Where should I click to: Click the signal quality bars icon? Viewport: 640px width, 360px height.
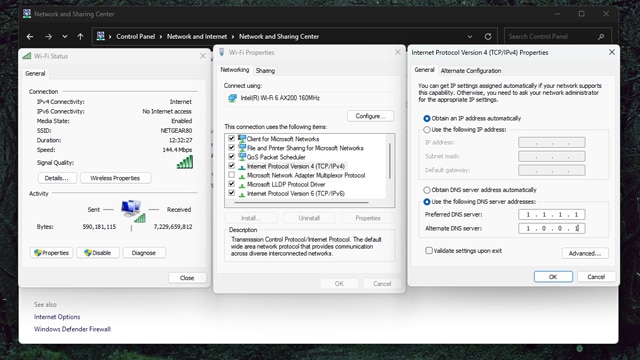point(184,162)
